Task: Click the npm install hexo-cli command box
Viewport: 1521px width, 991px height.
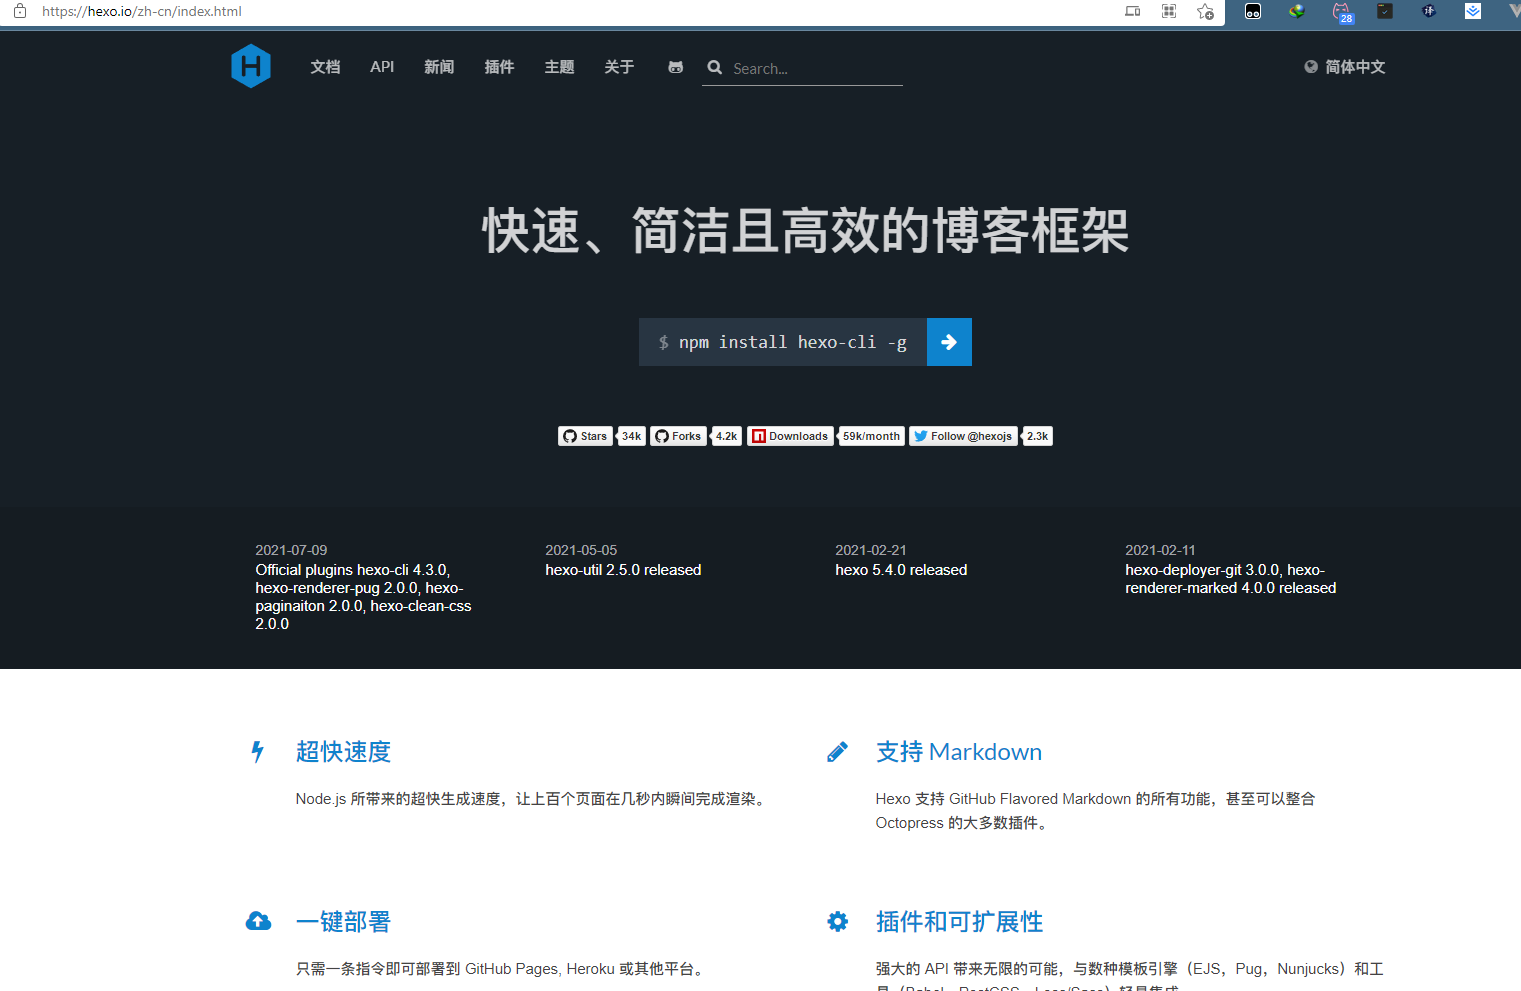Action: tap(783, 342)
